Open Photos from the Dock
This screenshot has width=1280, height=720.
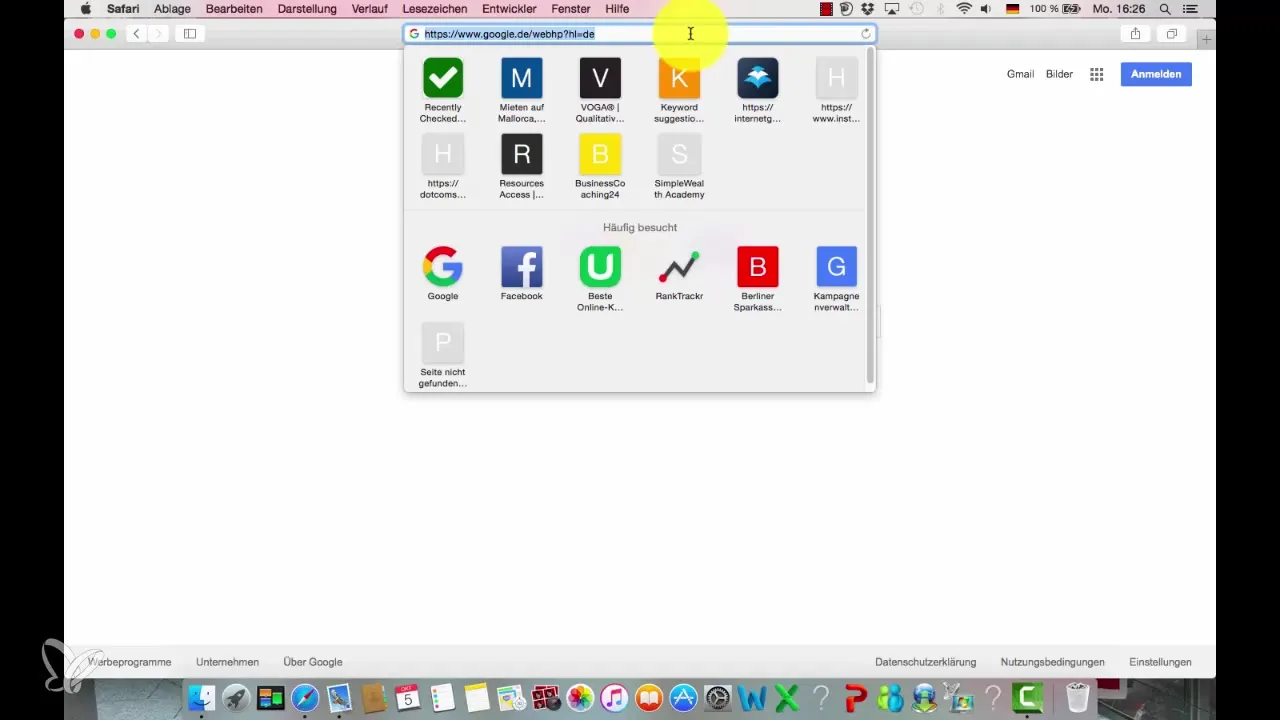(x=579, y=697)
